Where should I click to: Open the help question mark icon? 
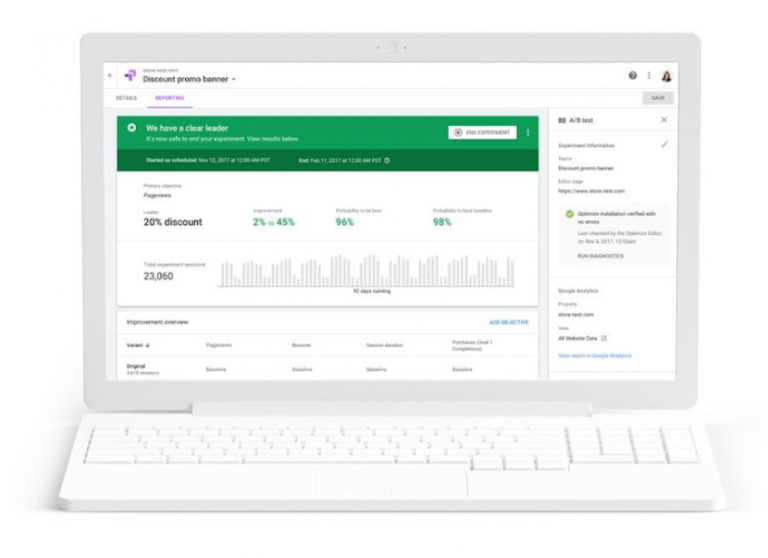(632, 76)
